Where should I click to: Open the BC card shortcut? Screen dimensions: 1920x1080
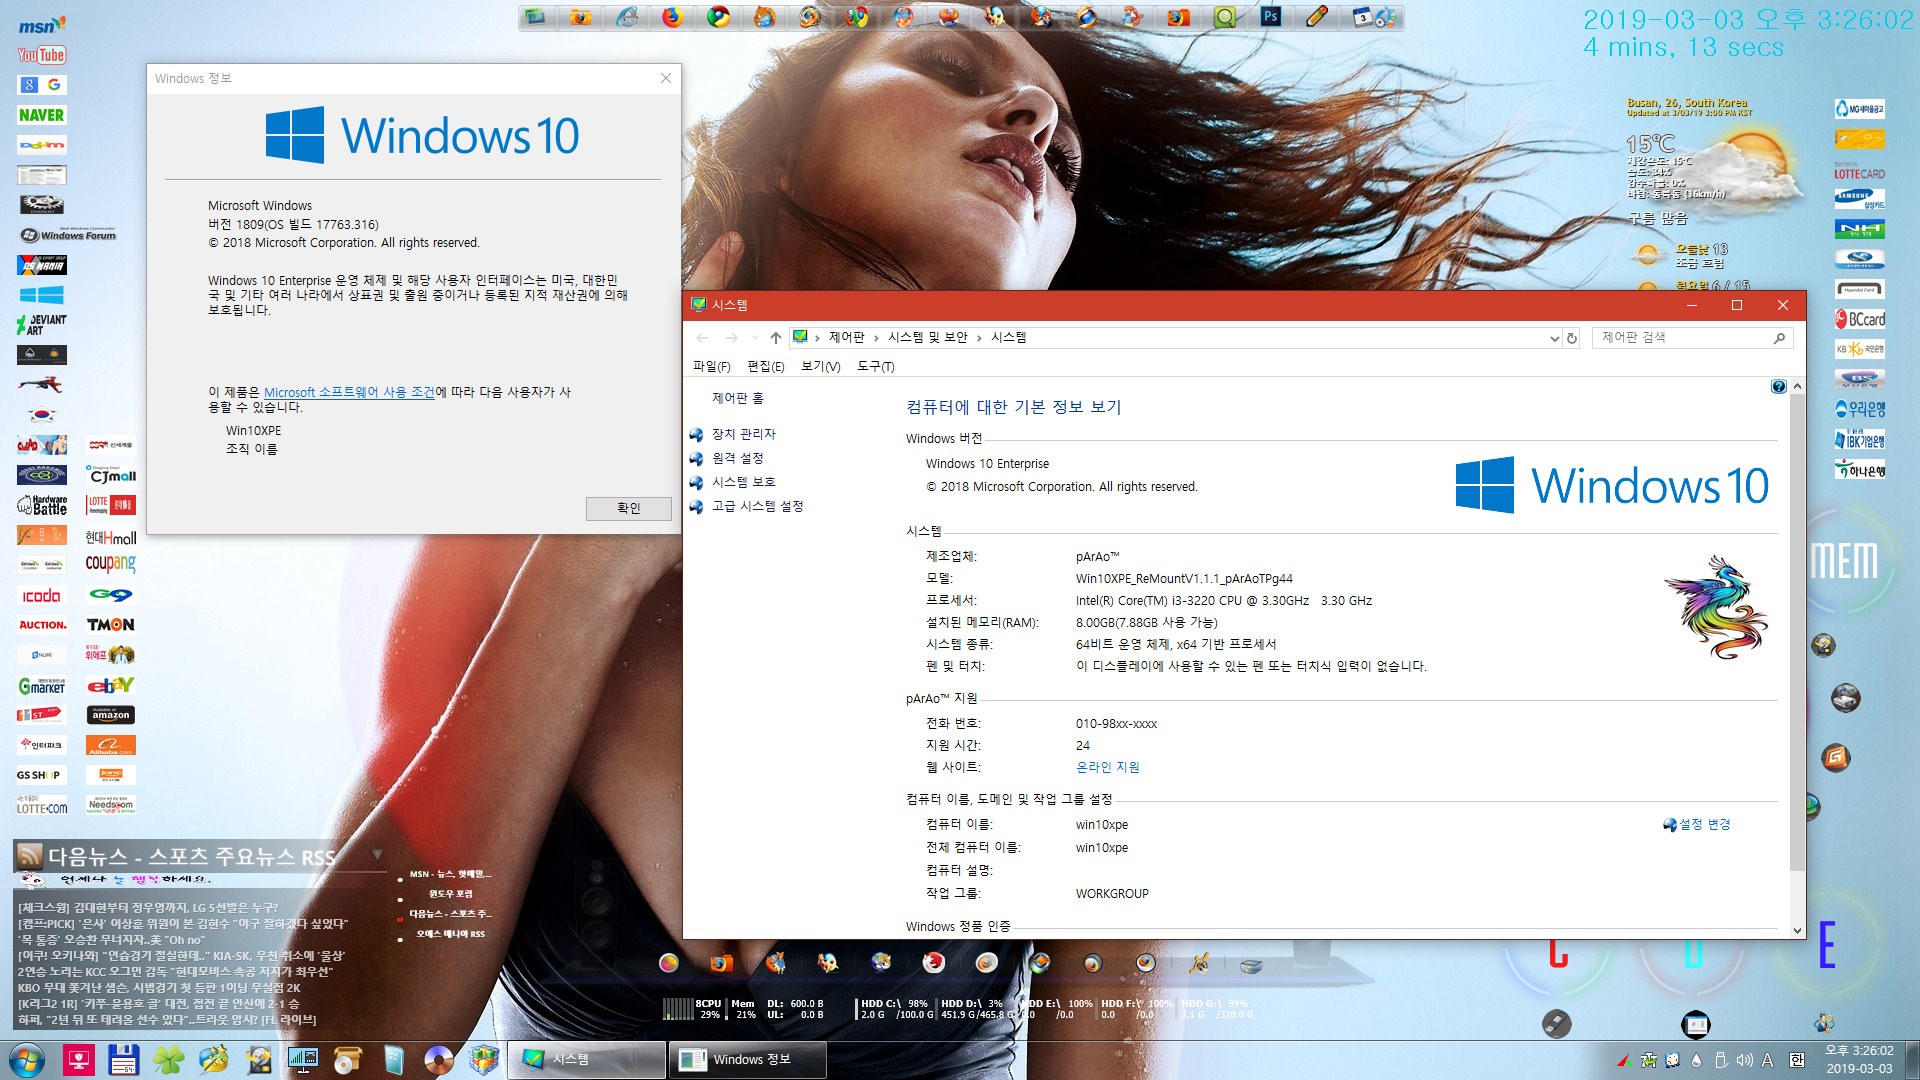pos(1860,319)
